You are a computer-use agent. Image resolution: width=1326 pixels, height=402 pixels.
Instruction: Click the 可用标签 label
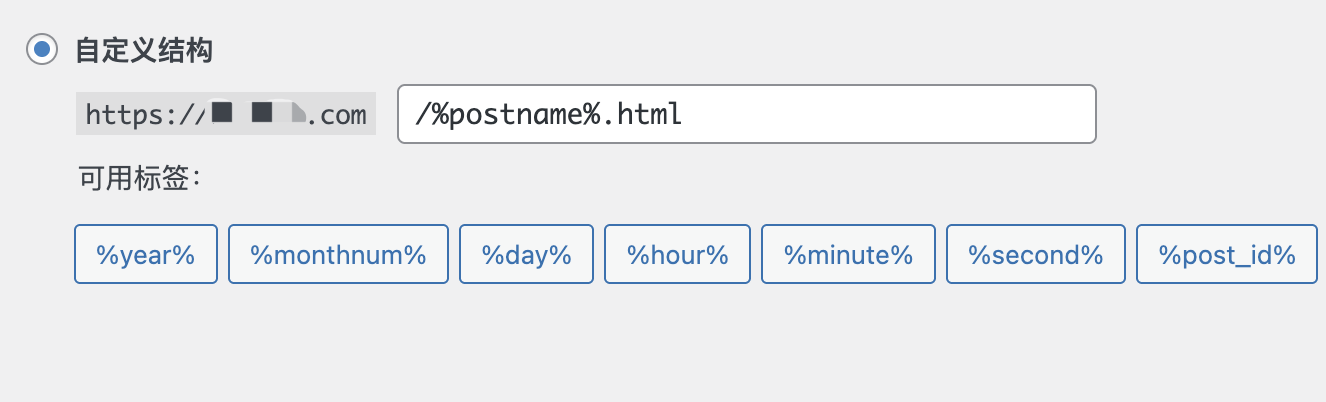(x=134, y=179)
